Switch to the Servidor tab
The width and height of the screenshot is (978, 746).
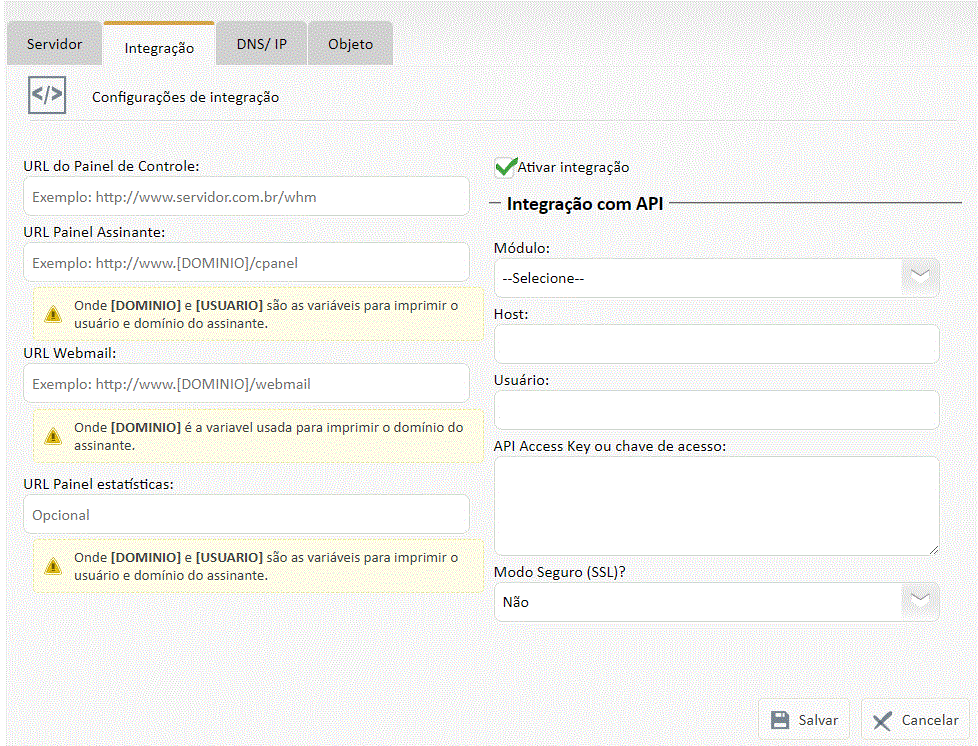click(54, 44)
